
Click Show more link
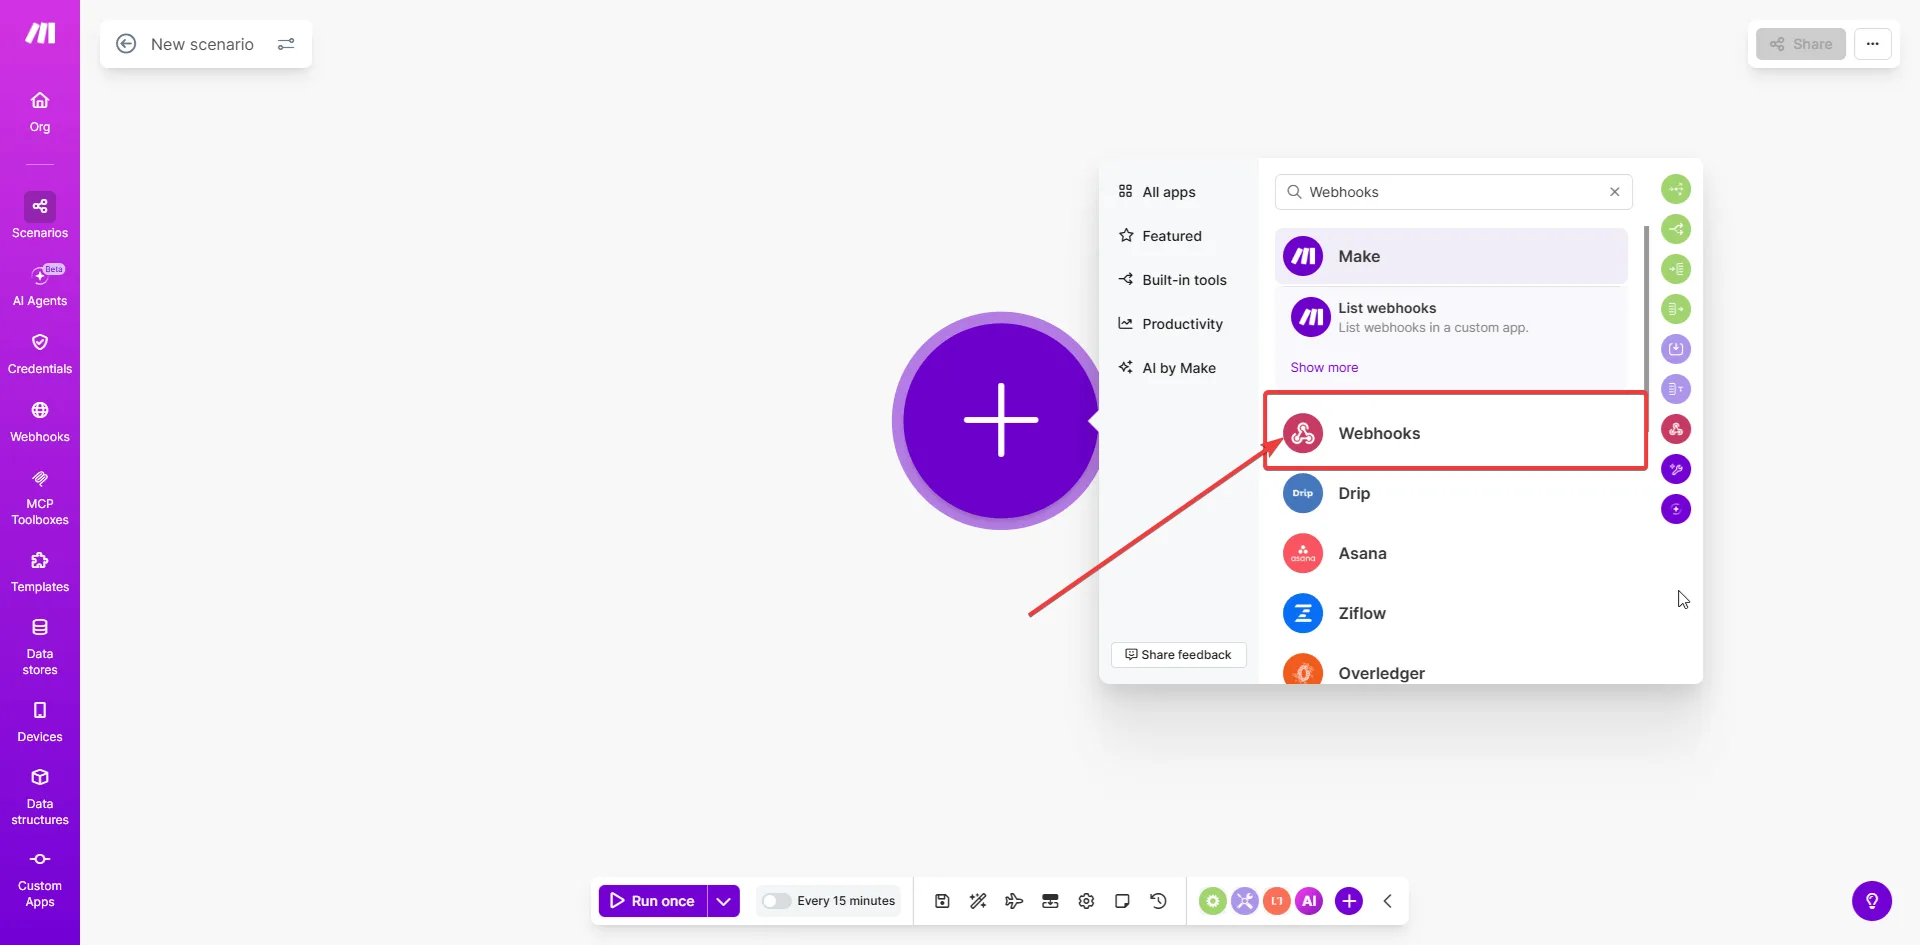(1324, 367)
